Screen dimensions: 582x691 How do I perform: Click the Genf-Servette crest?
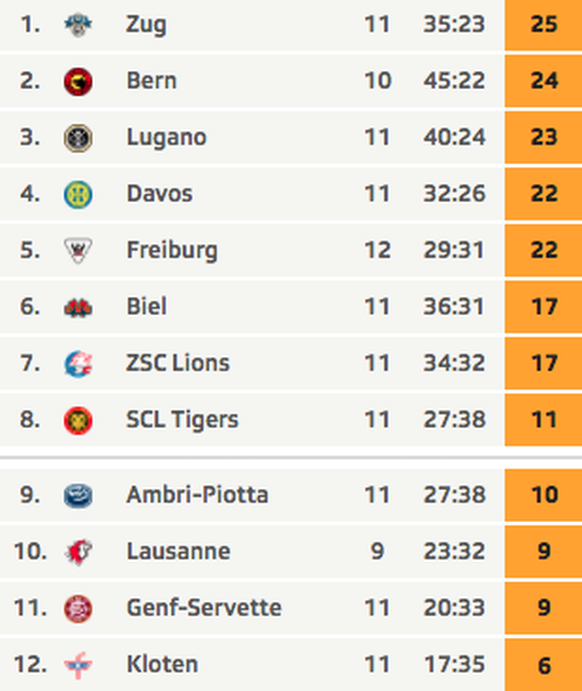point(78,609)
